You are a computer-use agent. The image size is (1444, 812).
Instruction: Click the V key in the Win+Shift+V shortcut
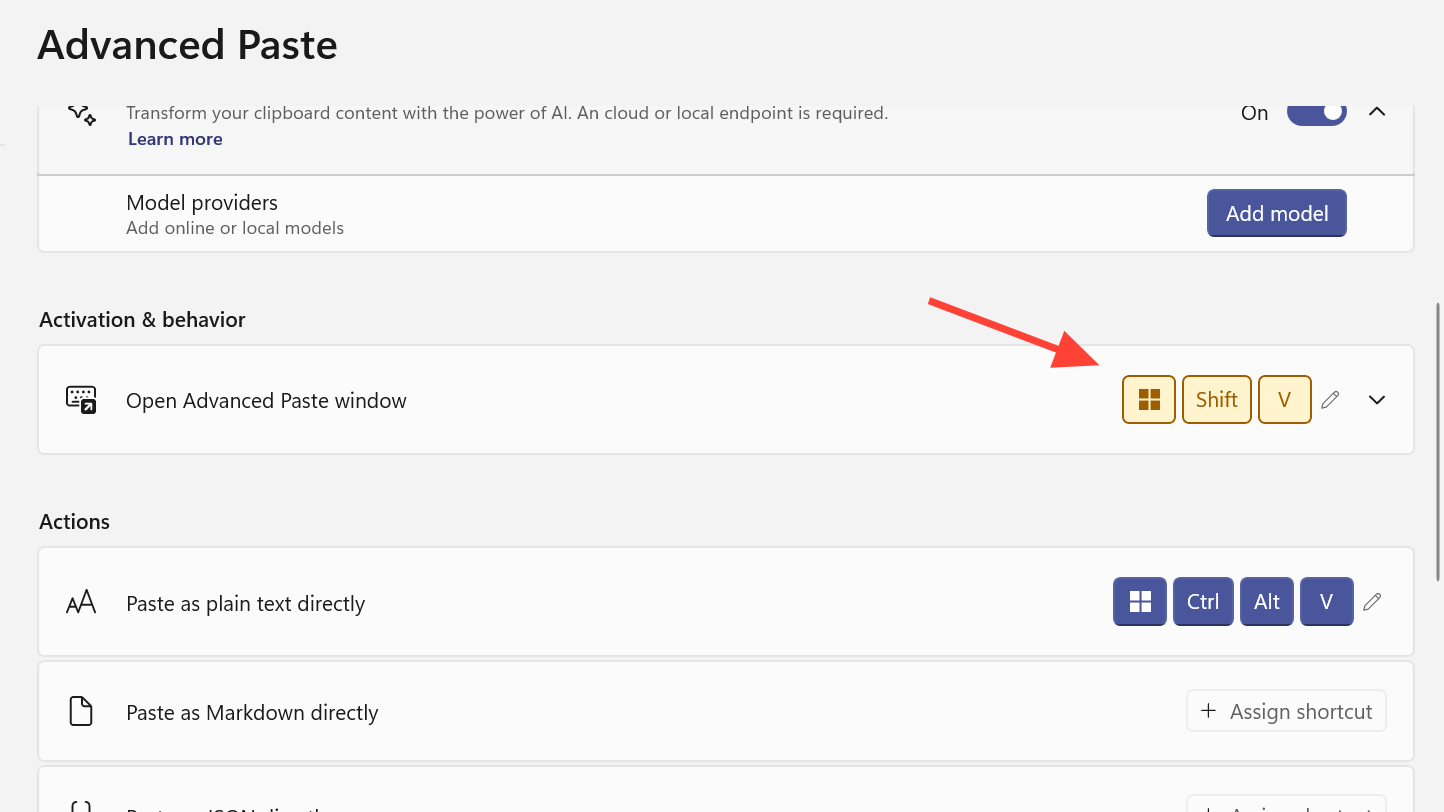point(1285,400)
